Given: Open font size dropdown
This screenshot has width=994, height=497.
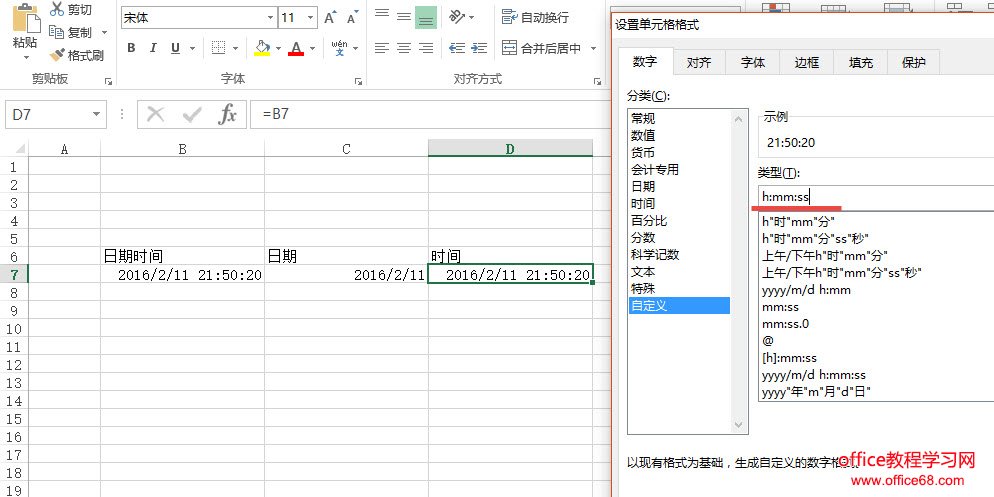Looking at the screenshot, I should pyautogui.click(x=311, y=18).
